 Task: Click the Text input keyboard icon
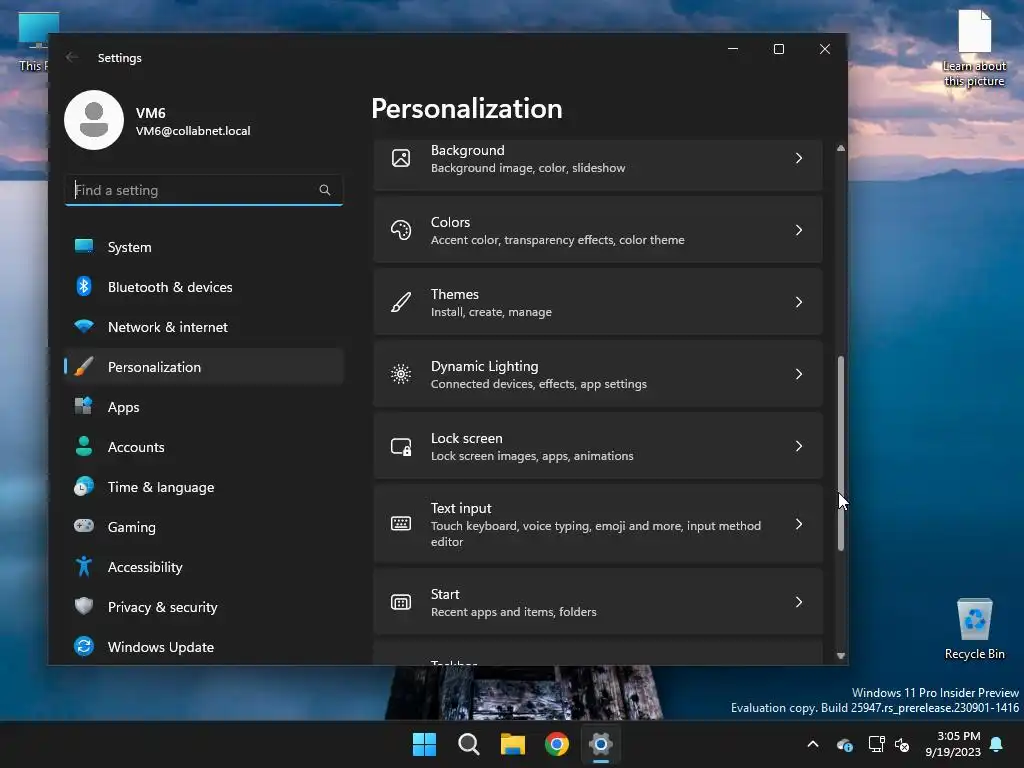[401, 524]
